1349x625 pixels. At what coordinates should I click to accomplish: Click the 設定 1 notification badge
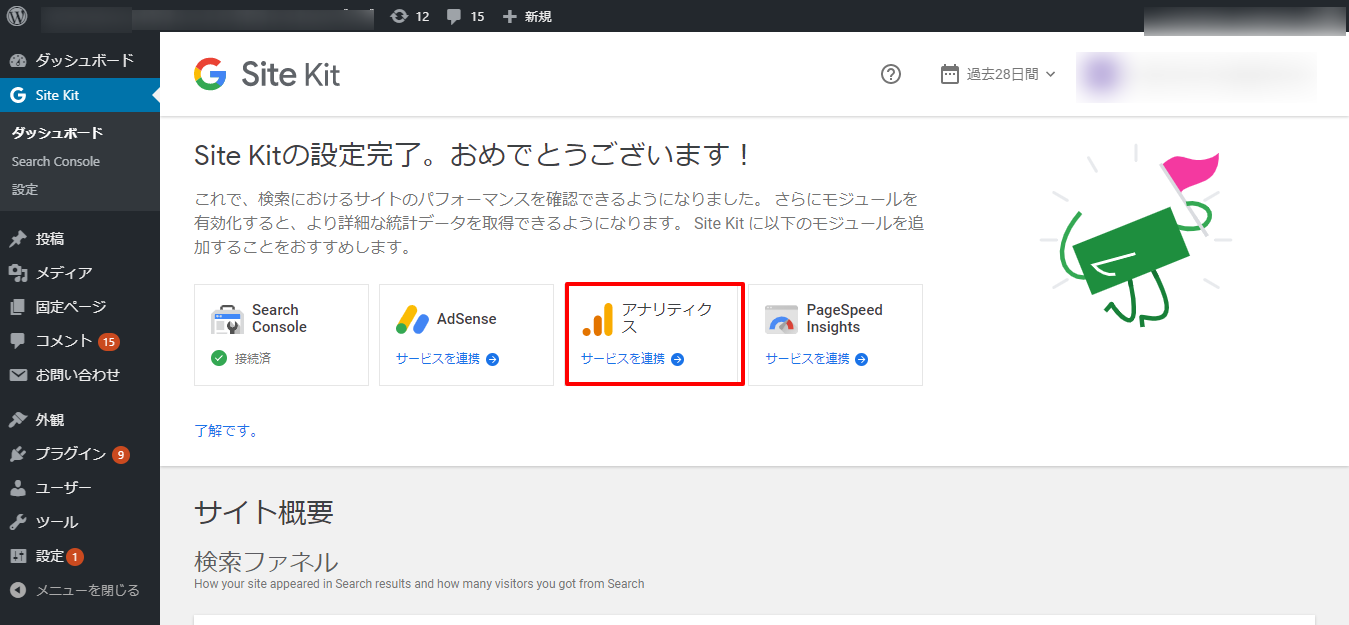click(x=75, y=557)
